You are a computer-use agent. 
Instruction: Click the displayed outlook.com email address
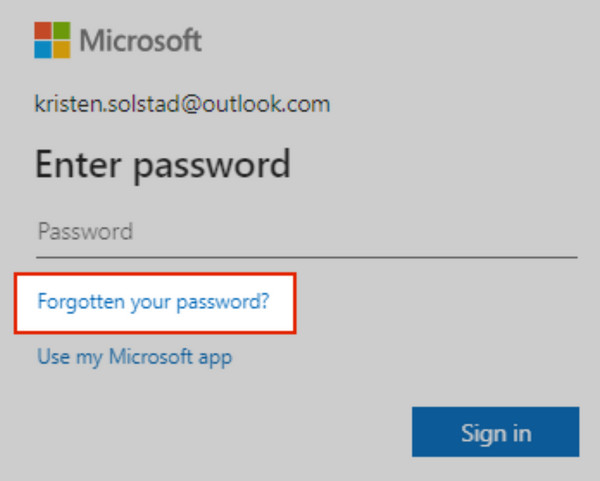[x=182, y=104]
